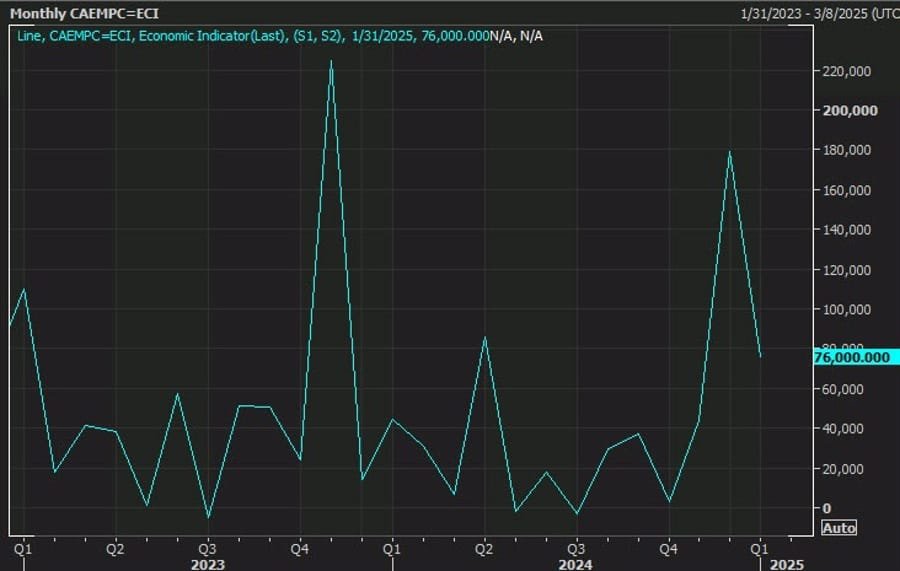Click the 2023 year label on time axis

click(207, 564)
